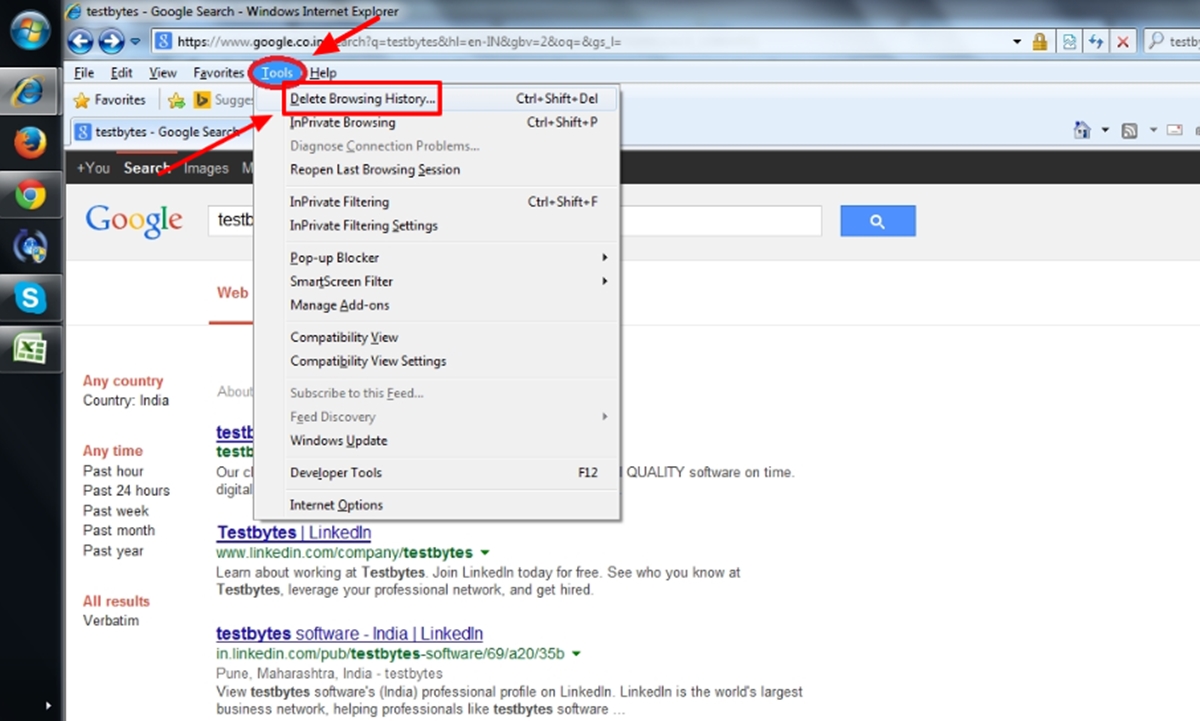Click the Bing Suggested Sites icon
Image resolution: width=1200 pixels, height=721 pixels.
click(x=202, y=100)
